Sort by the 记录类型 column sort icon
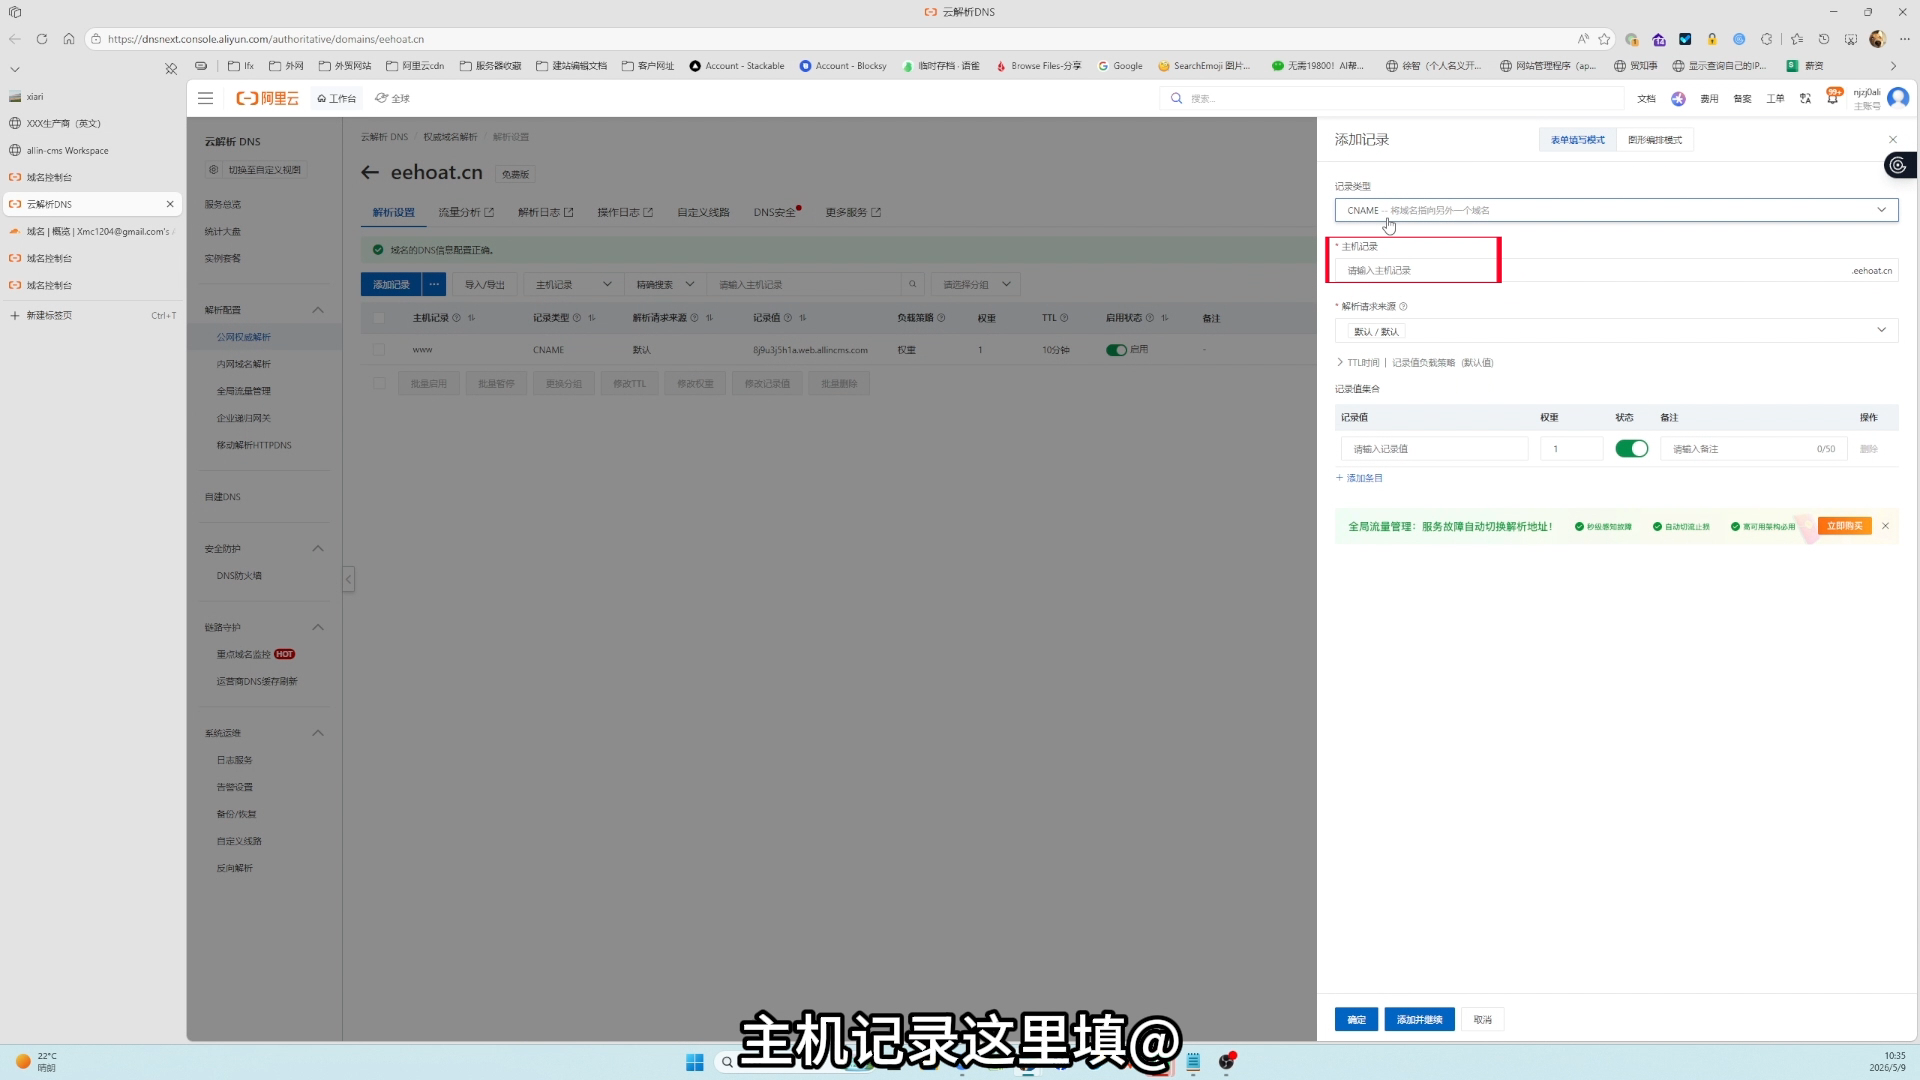This screenshot has width=1920, height=1080. [x=591, y=318]
